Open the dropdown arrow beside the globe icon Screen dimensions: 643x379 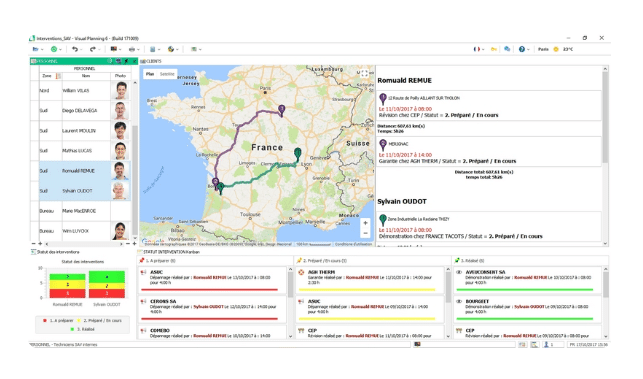pos(177,50)
